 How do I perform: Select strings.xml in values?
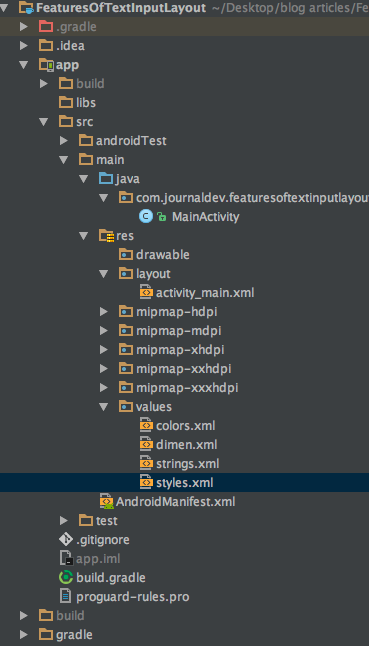pyautogui.click(x=187, y=464)
